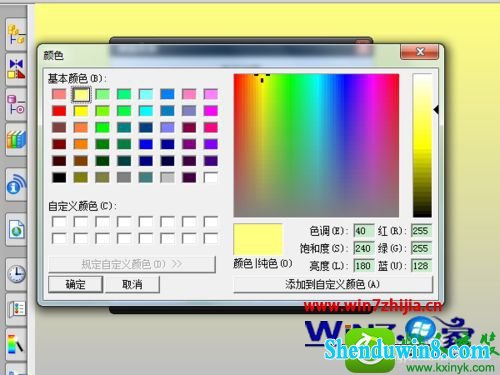Click the 红 red value field
Image resolution: width=500 pixels, height=375 pixels.
click(421, 231)
